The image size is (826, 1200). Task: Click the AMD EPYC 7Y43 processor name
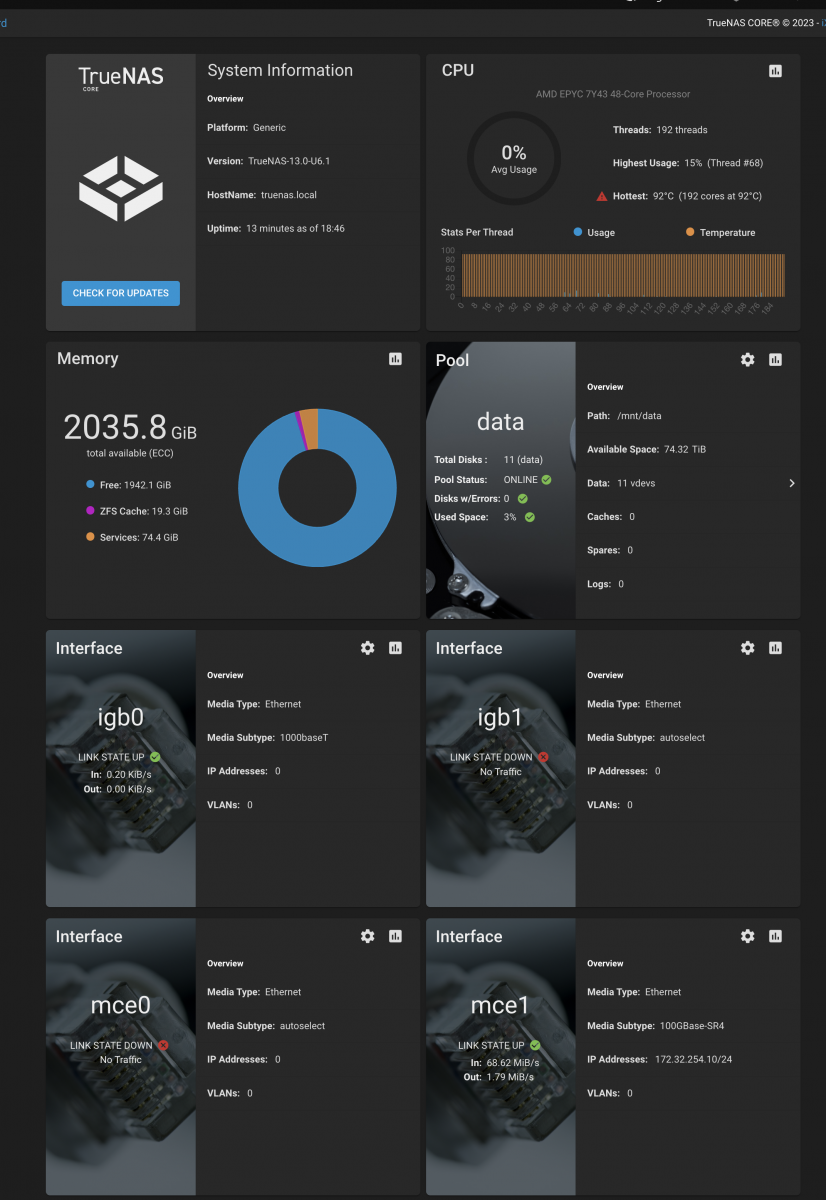click(x=613, y=94)
